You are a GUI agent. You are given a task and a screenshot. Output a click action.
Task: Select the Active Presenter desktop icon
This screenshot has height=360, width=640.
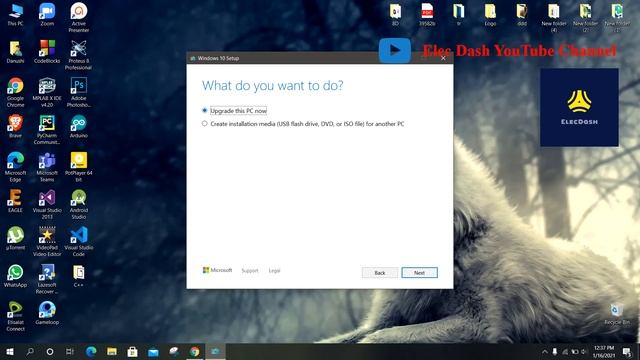point(78,18)
